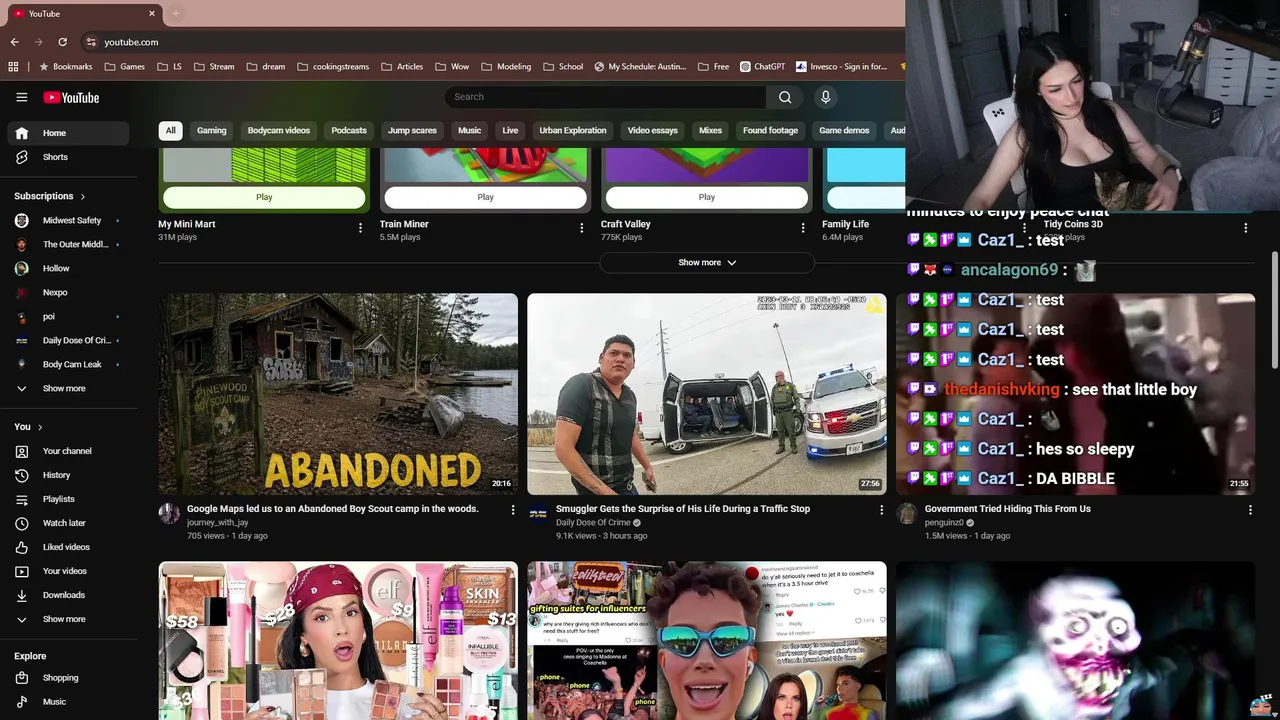
Task: Select the Gaming filter chip
Action: [x=211, y=130]
